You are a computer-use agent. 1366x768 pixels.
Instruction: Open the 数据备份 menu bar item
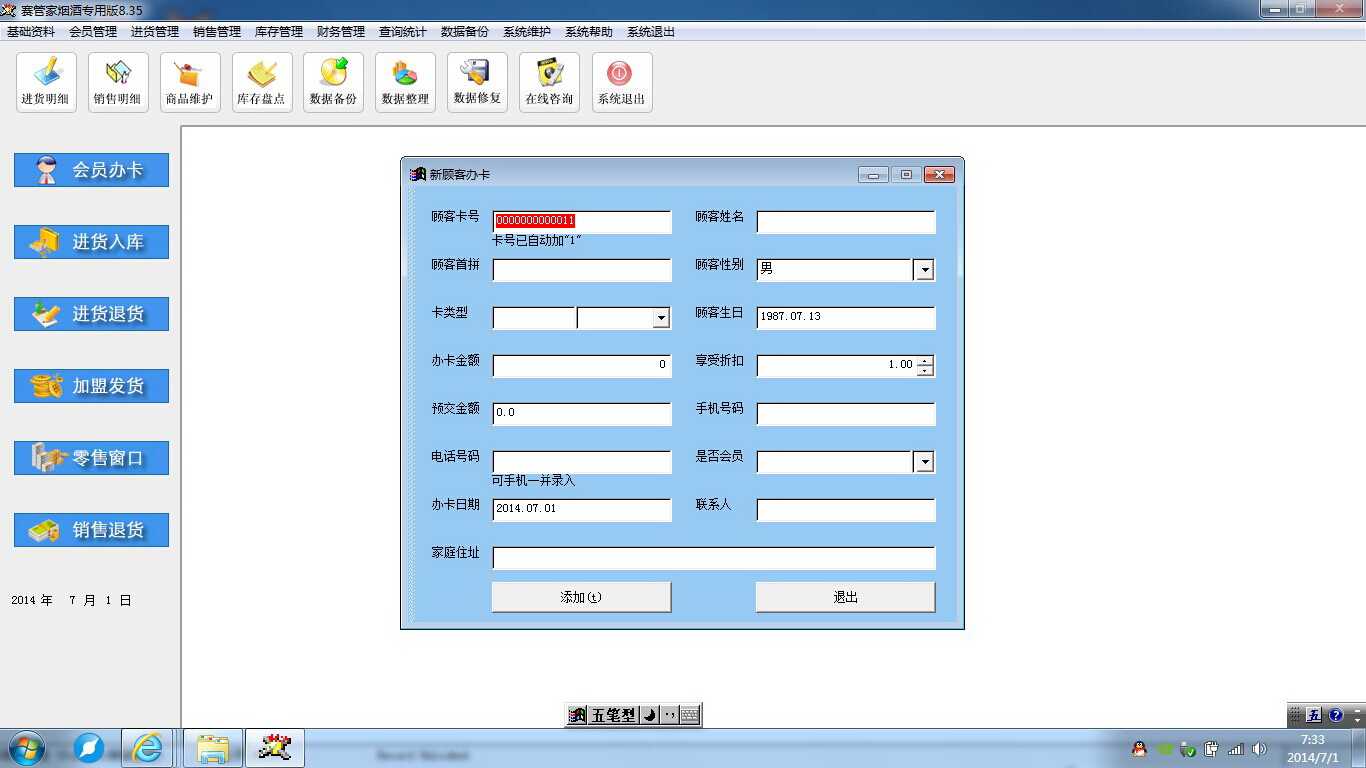click(465, 32)
